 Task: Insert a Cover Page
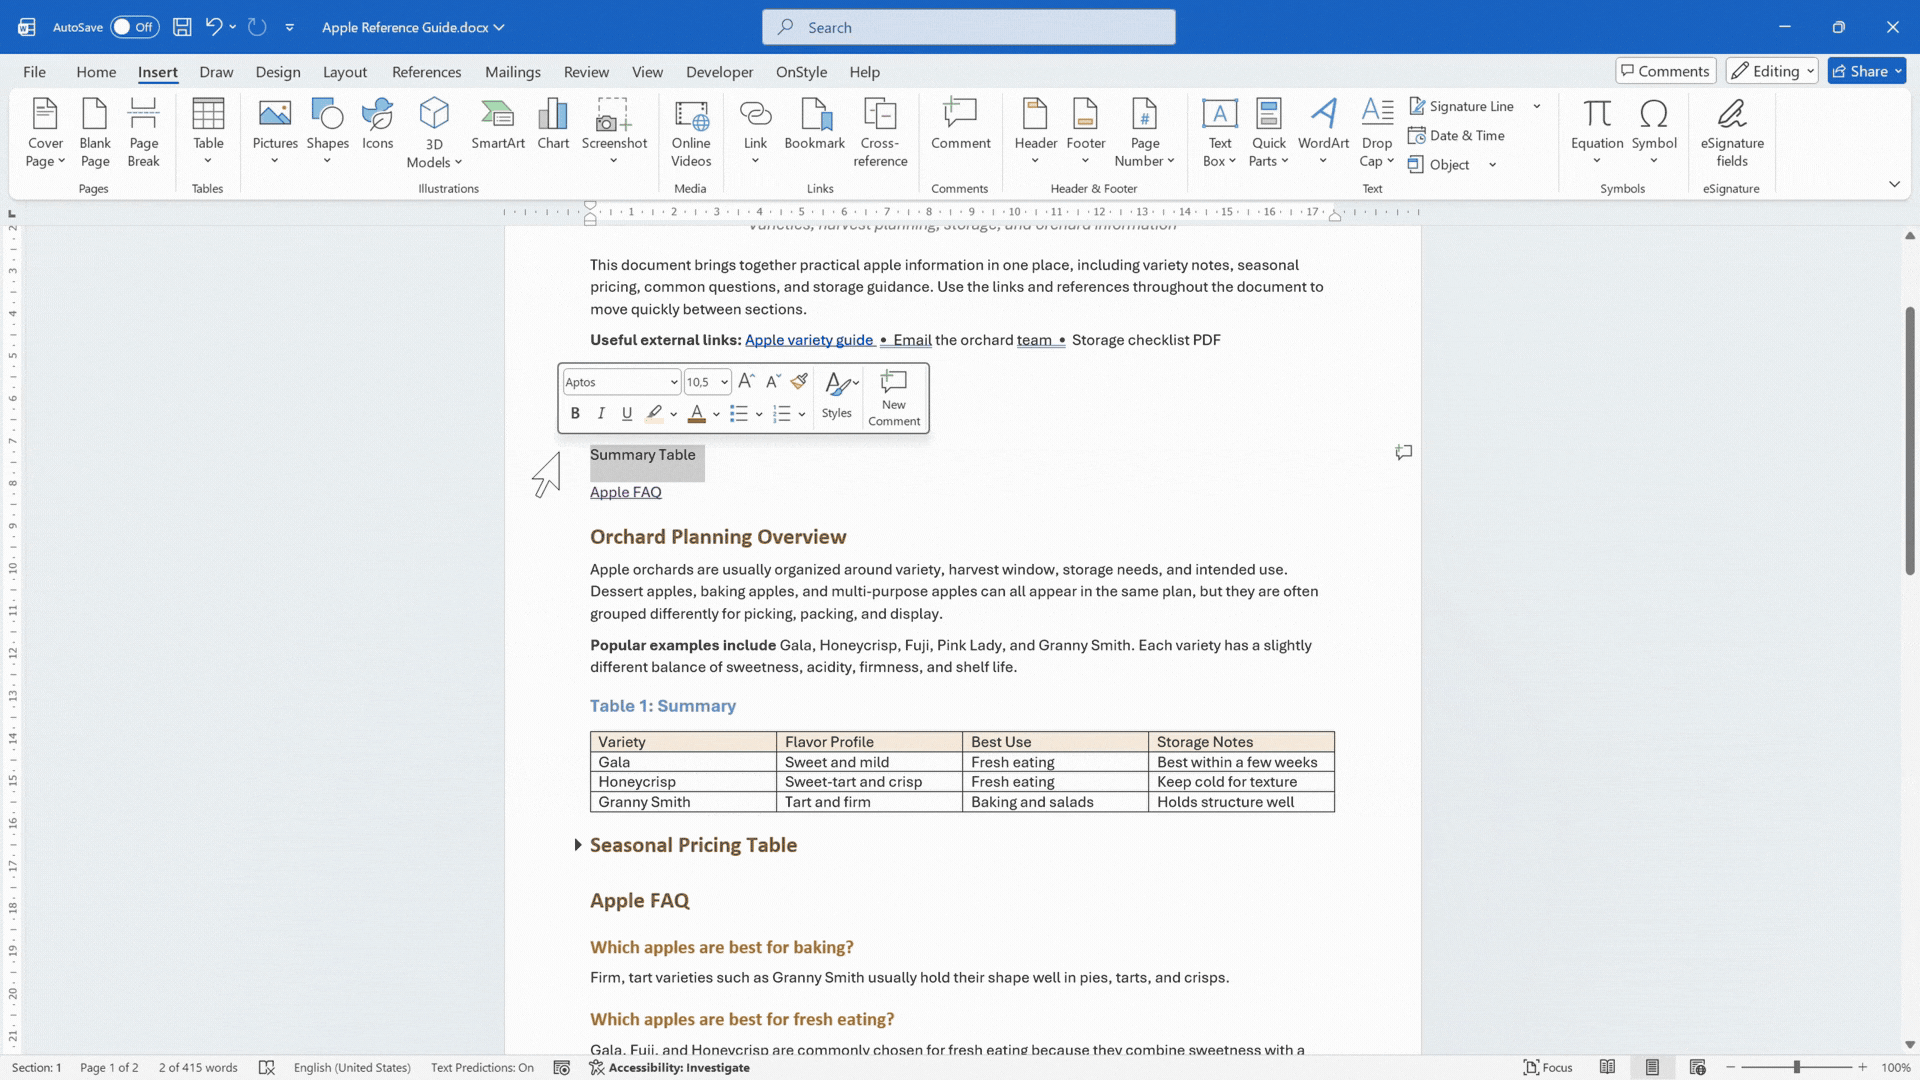click(x=45, y=132)
